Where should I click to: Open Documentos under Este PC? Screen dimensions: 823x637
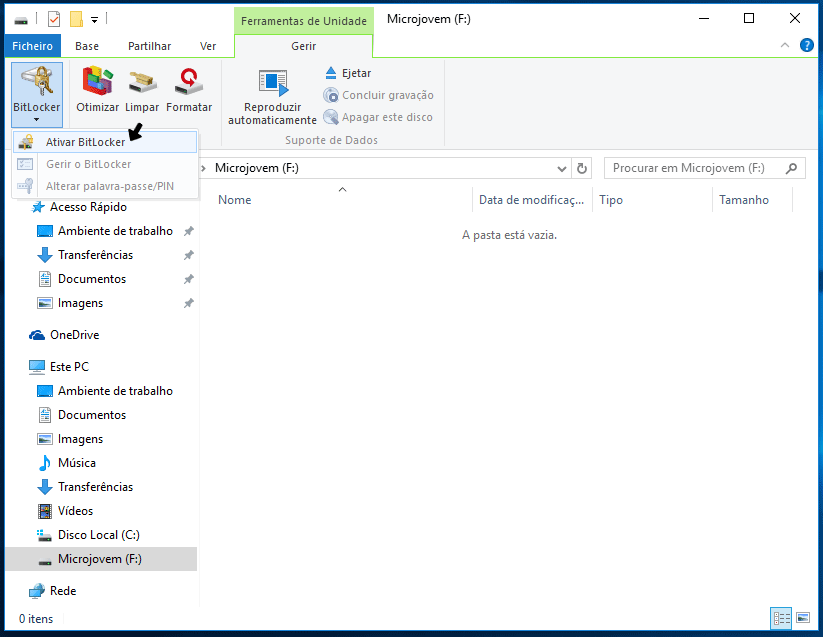point(92,415)
